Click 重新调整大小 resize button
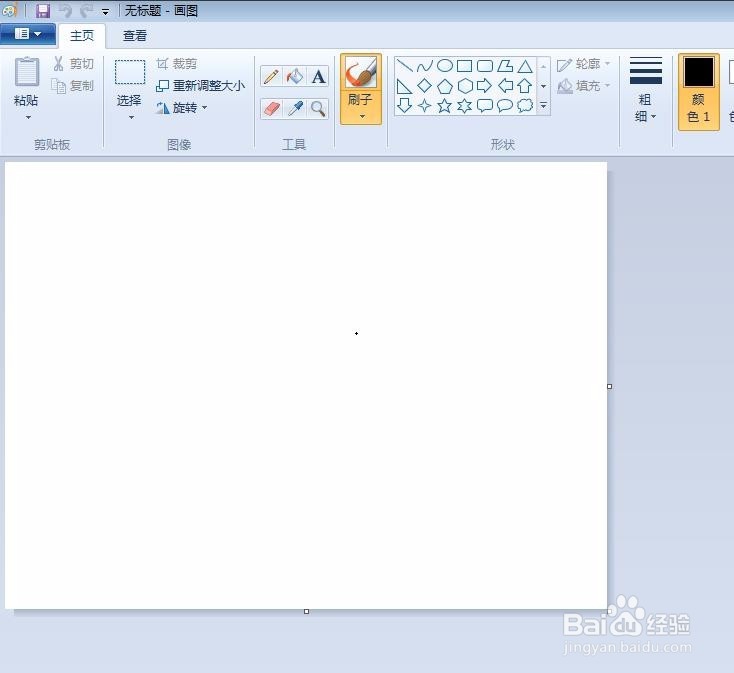This screenshot has width=734, height=673. click(x=200, y=86)
